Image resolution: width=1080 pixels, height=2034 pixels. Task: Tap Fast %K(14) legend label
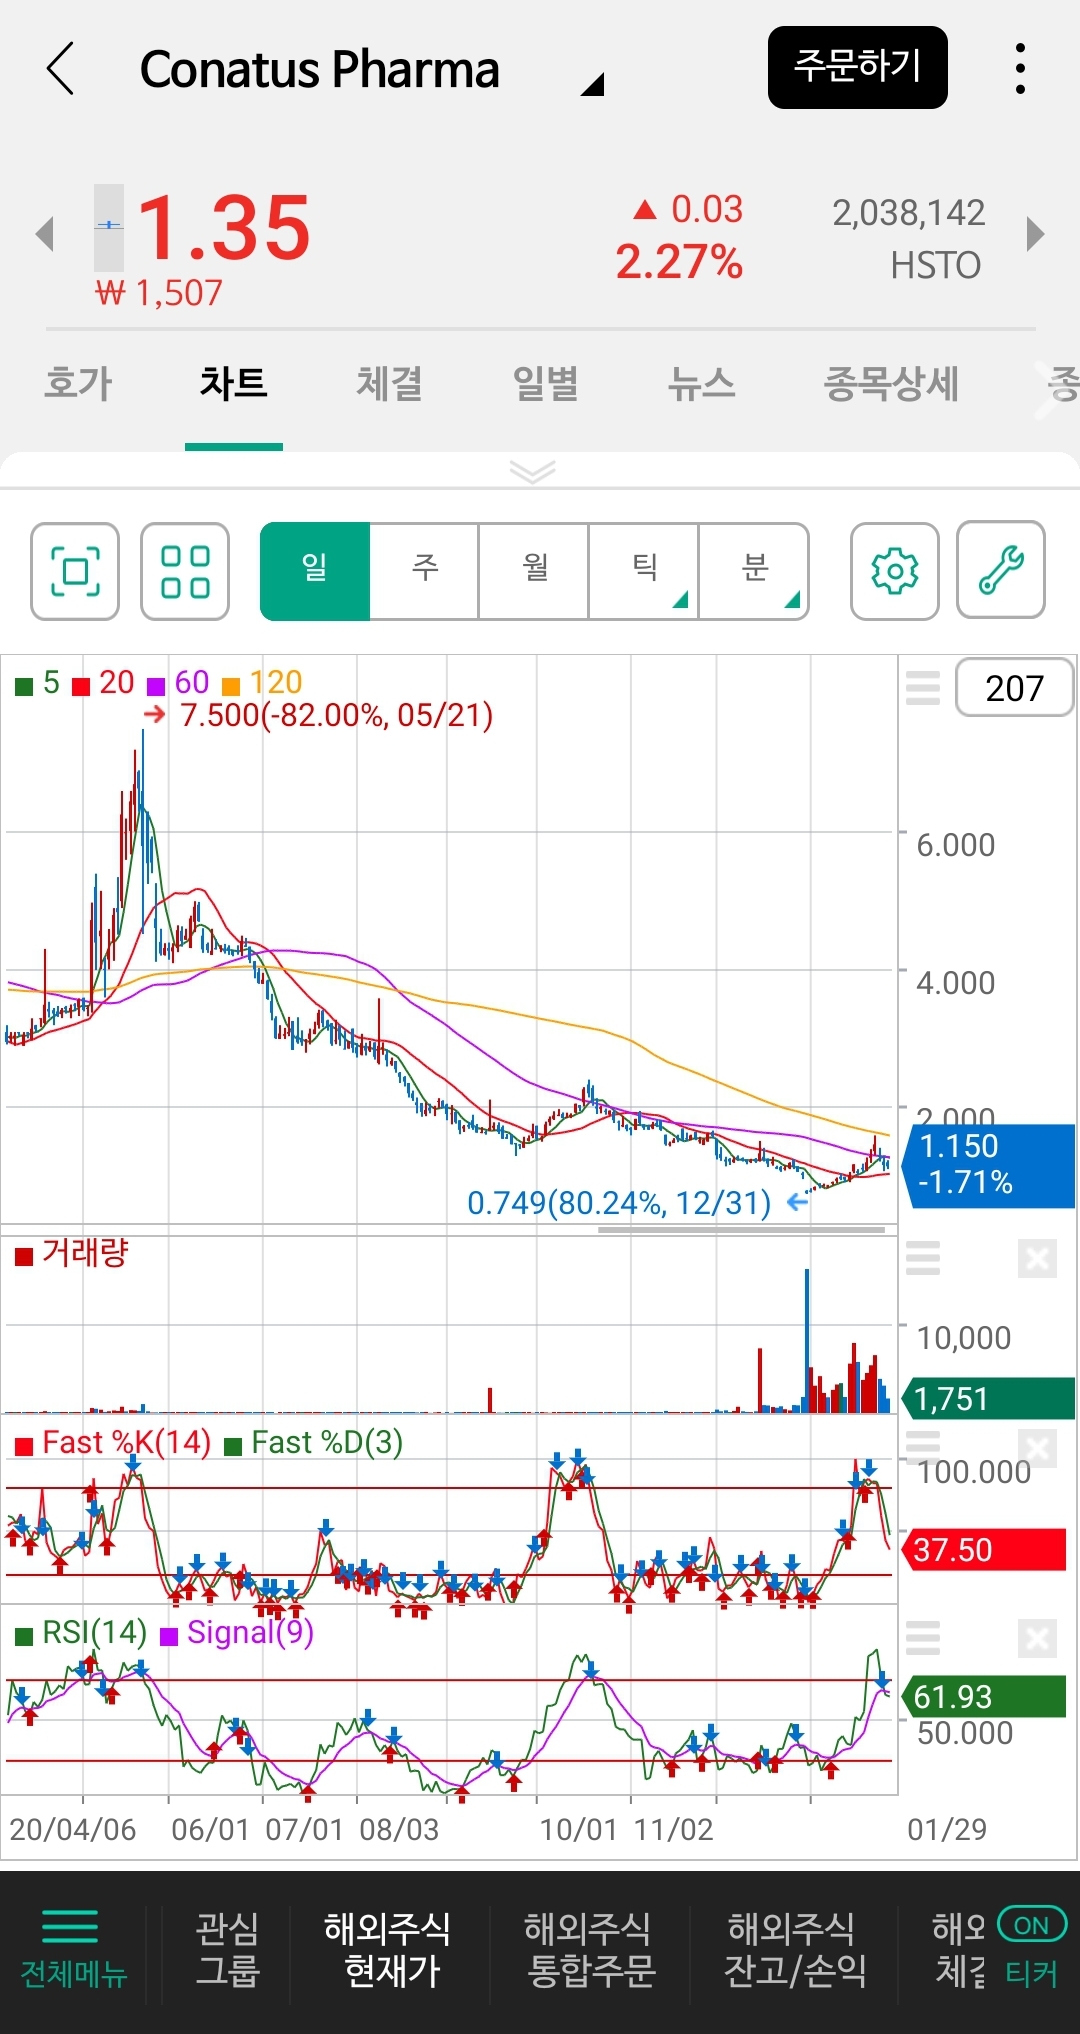pos(113,1443)
